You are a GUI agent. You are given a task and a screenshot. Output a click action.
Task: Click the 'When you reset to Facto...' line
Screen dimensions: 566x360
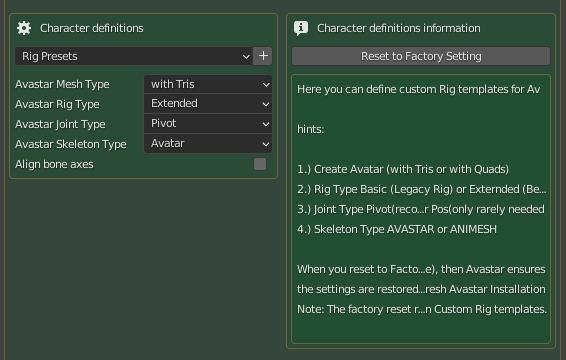[421, 269]
